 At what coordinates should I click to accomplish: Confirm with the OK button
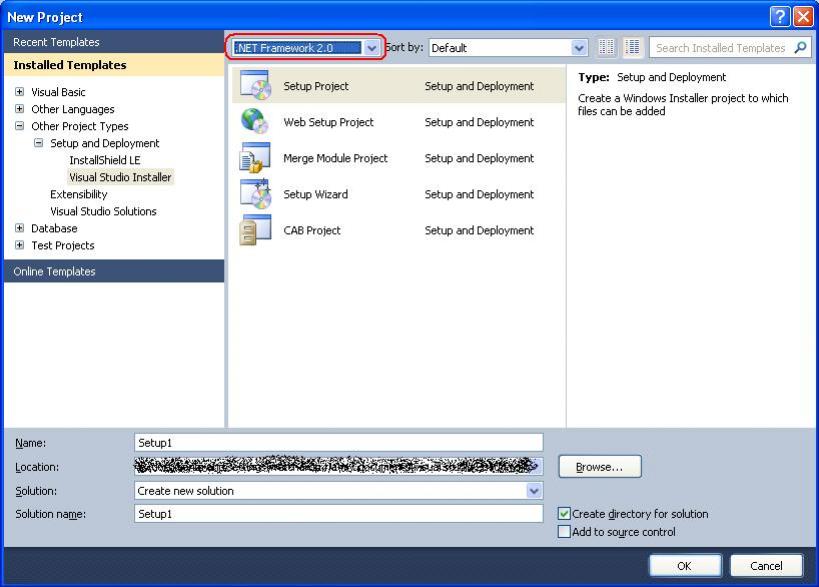pyautogui.click(x=684, y=566)
